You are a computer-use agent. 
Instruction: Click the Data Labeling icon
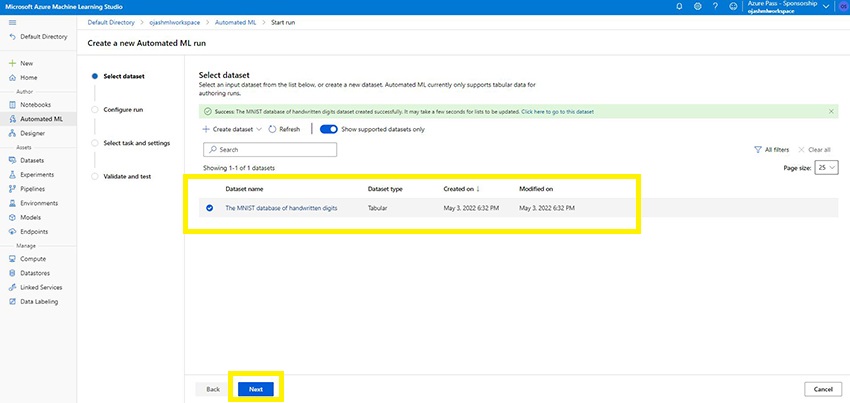(12, 302)
